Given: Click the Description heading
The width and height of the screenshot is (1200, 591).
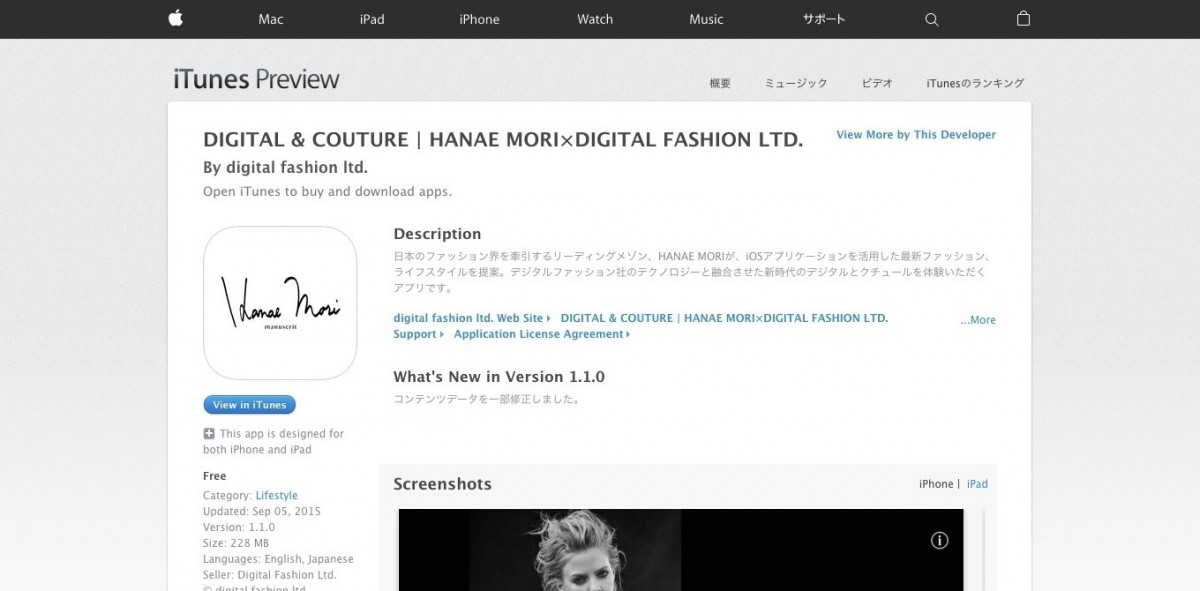Looking at the screenshot, I should [437, 234].
